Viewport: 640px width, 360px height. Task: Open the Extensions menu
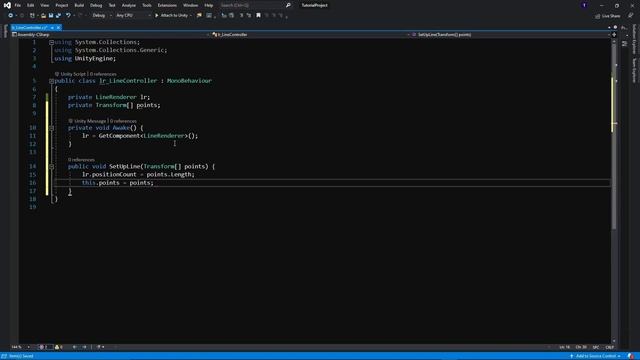[167, 5]
